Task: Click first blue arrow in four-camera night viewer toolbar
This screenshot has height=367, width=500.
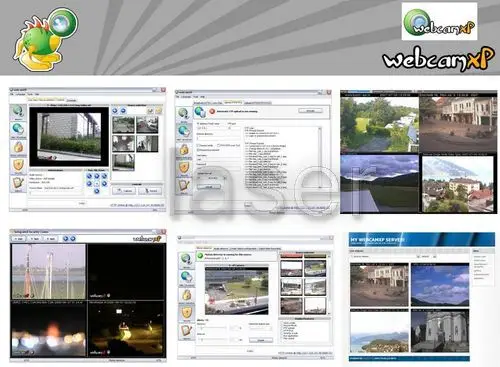Action: [x=66, y=239]
